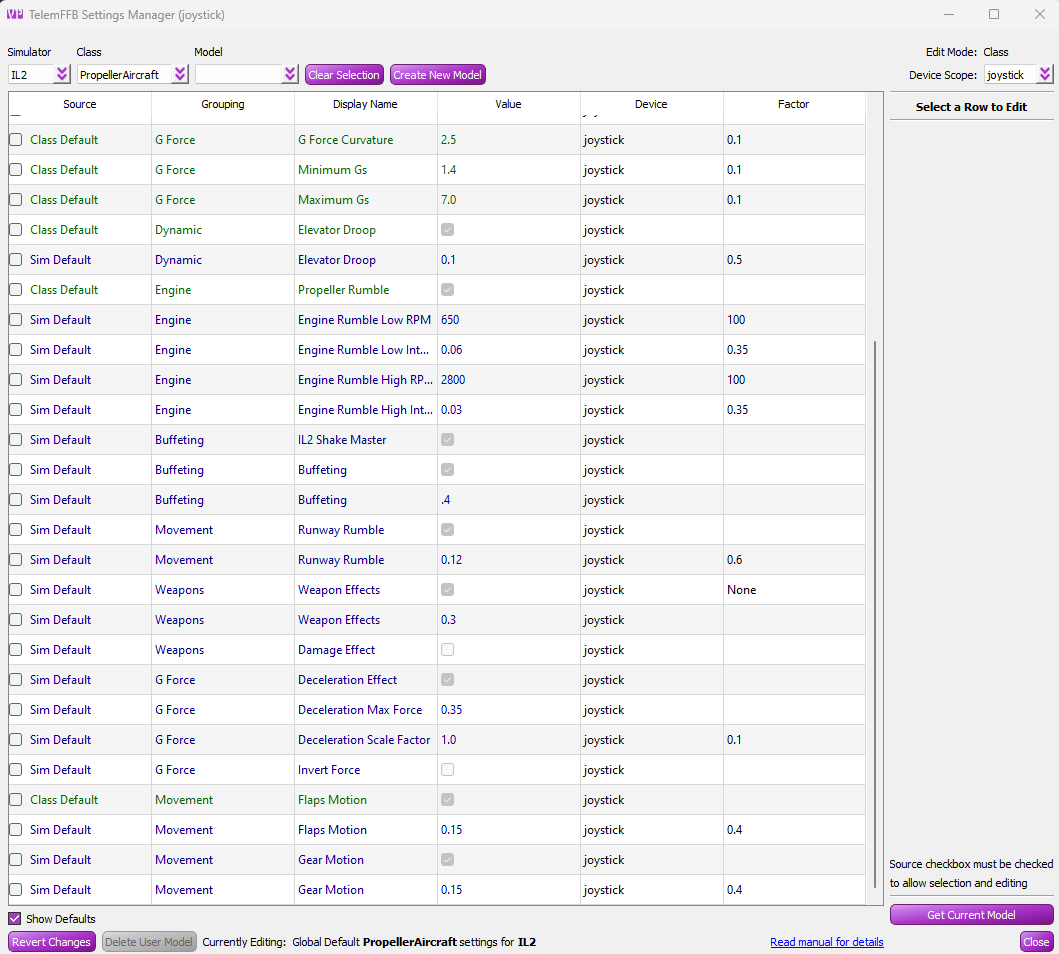Open the Read manual for details link

826,942
